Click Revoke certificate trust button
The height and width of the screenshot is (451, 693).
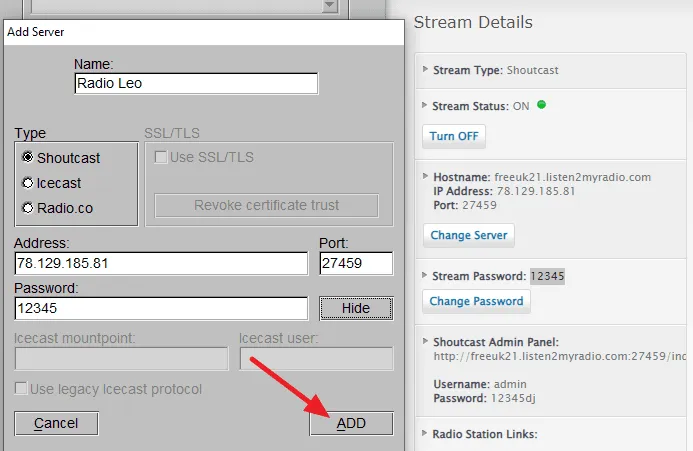tap(267, 205)
